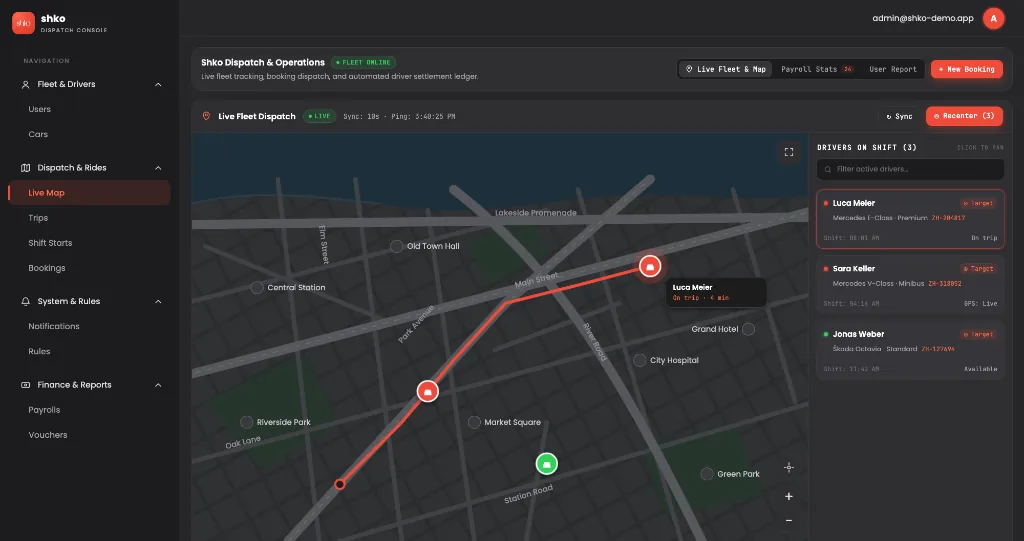This screenshot has height=541, width=1024.
Task: Click the Luca Meier map tooltip
Action: (716, 292)
